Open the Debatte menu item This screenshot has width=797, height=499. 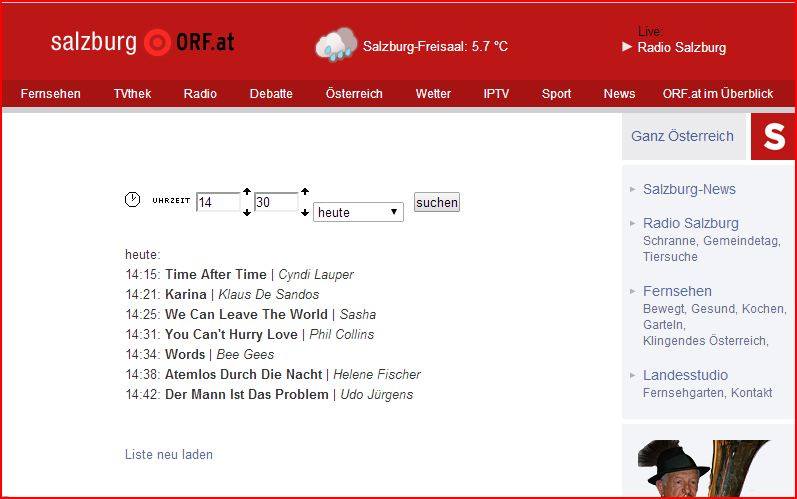(x=271, y=93)
